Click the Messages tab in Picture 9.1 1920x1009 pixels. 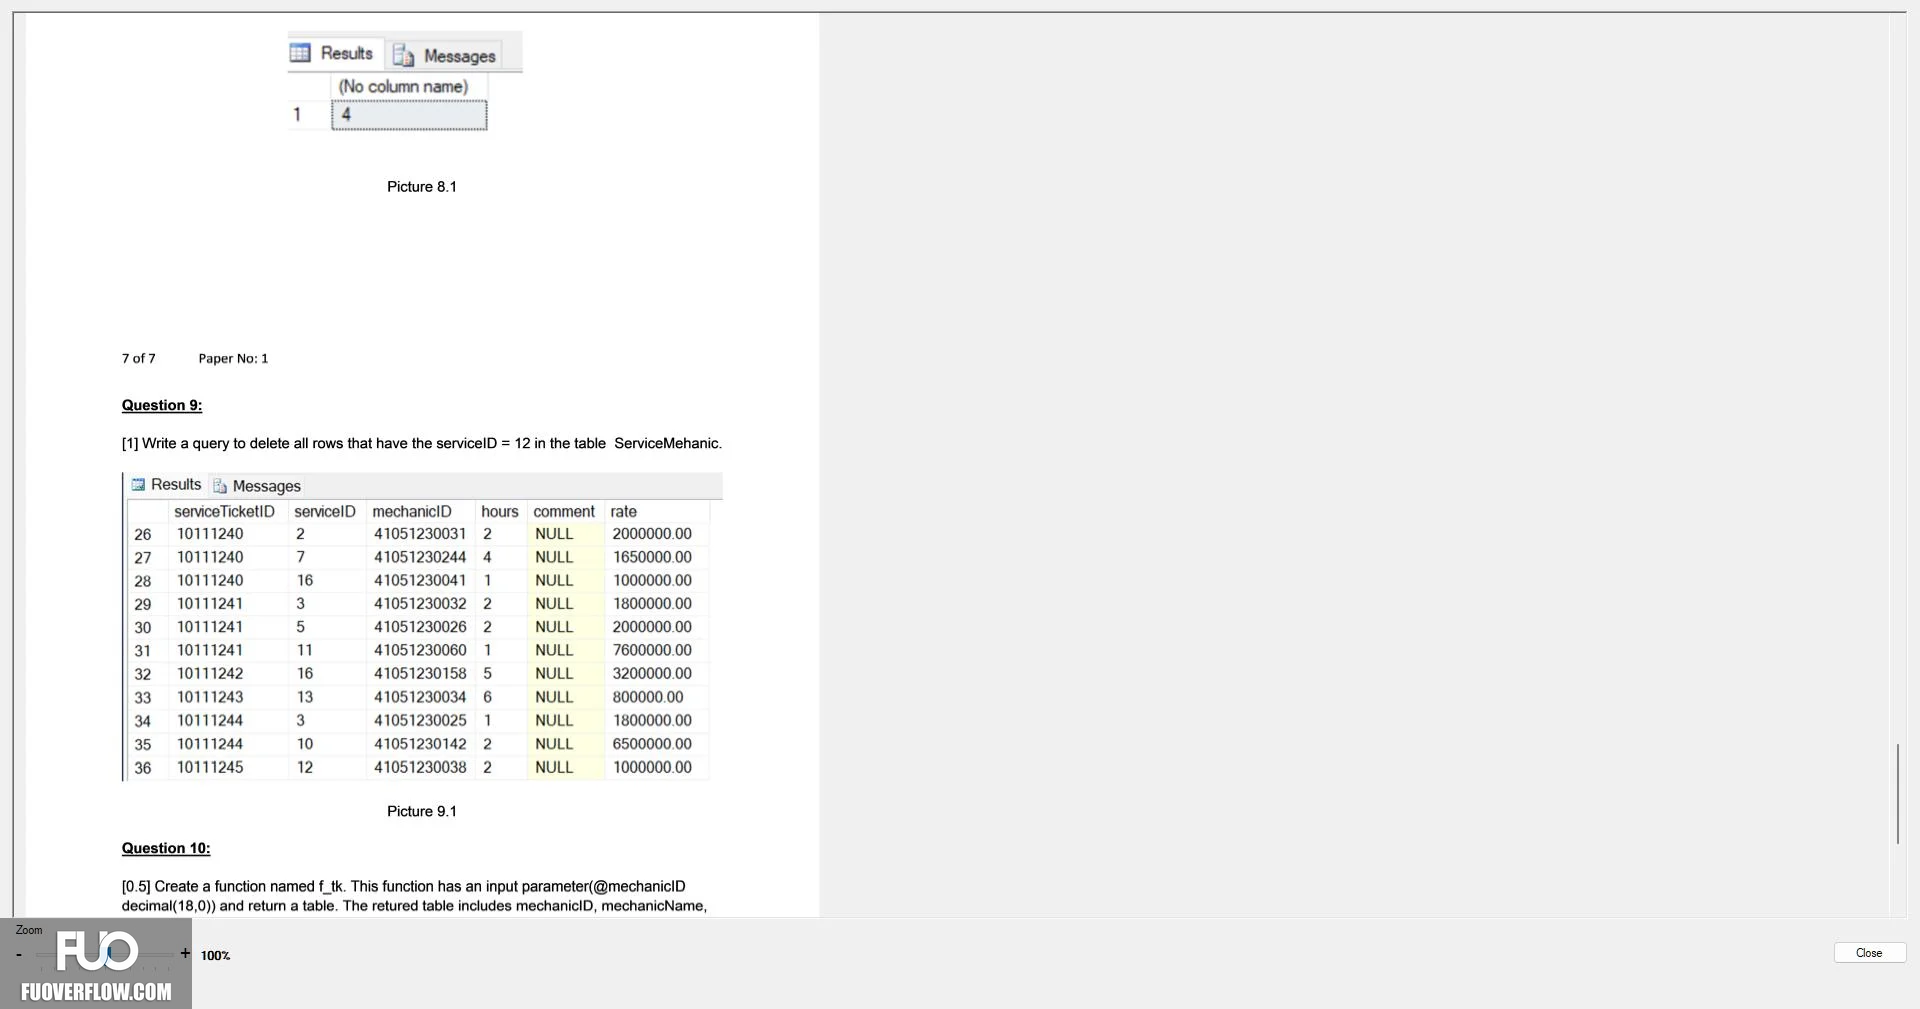pyautogui.click(x=257, y=486)
